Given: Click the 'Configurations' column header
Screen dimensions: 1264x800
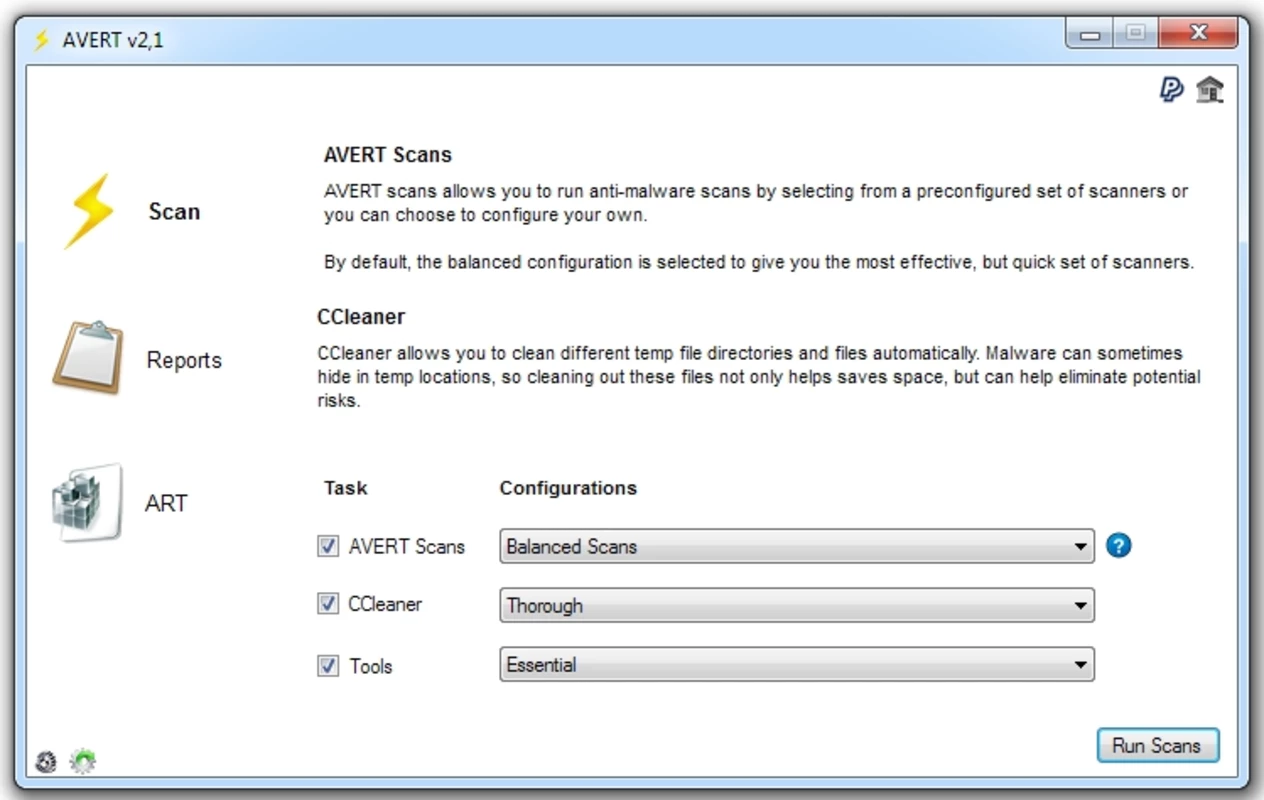Looking at the screenshot, I should tap(568, 488).
